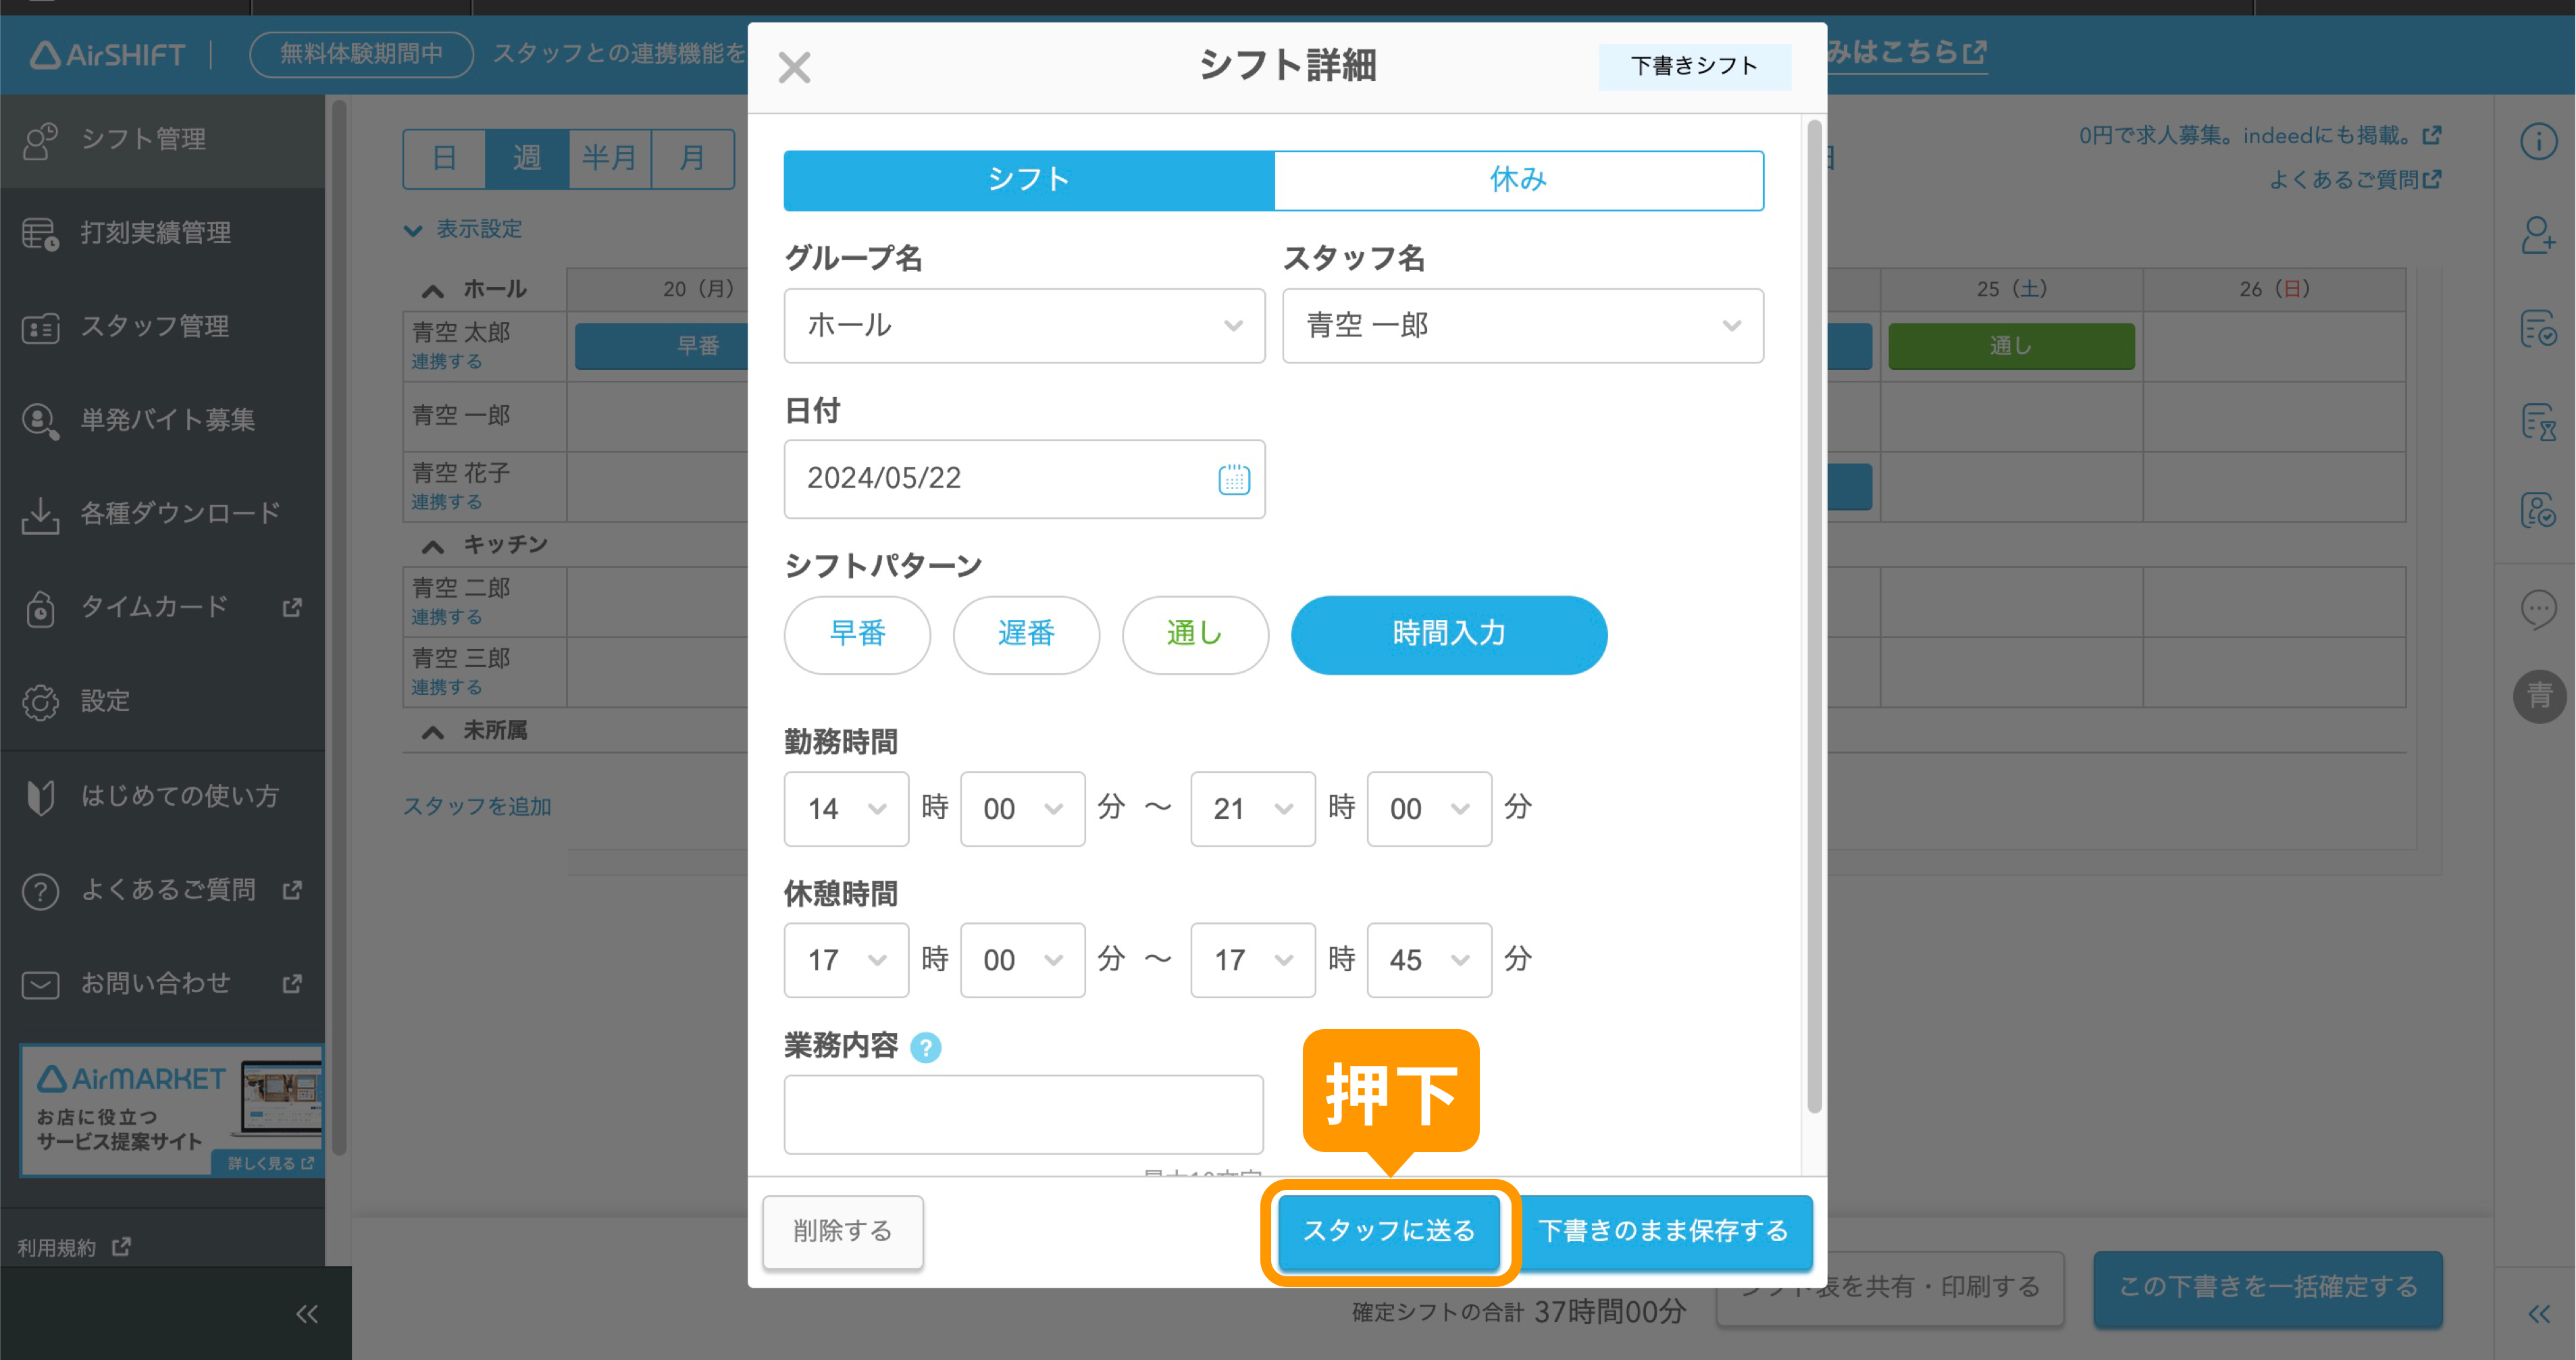Click 連携する under 青空 太郎
Image resolution: width=2576 pixels, height=1360 pixels.
click(447, 362)
